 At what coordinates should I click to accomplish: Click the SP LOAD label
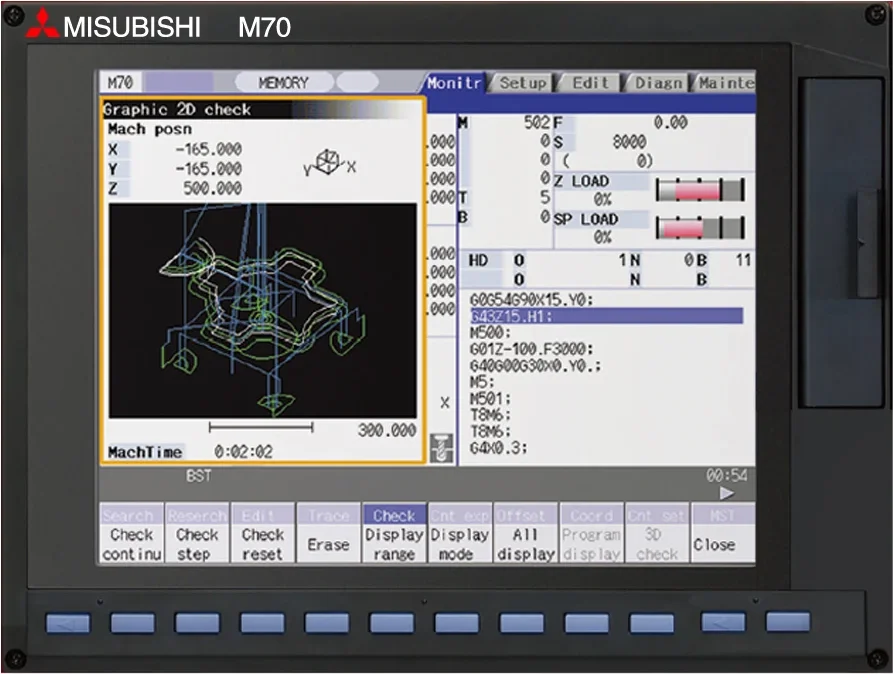coord(586,219)
